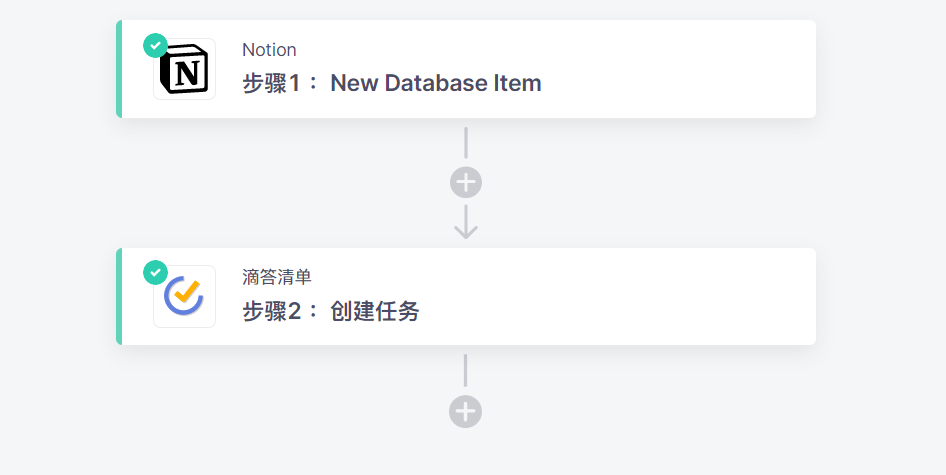Click the connector line below the 滴答清单 card
946x475 pixels.
pos(466,370)
